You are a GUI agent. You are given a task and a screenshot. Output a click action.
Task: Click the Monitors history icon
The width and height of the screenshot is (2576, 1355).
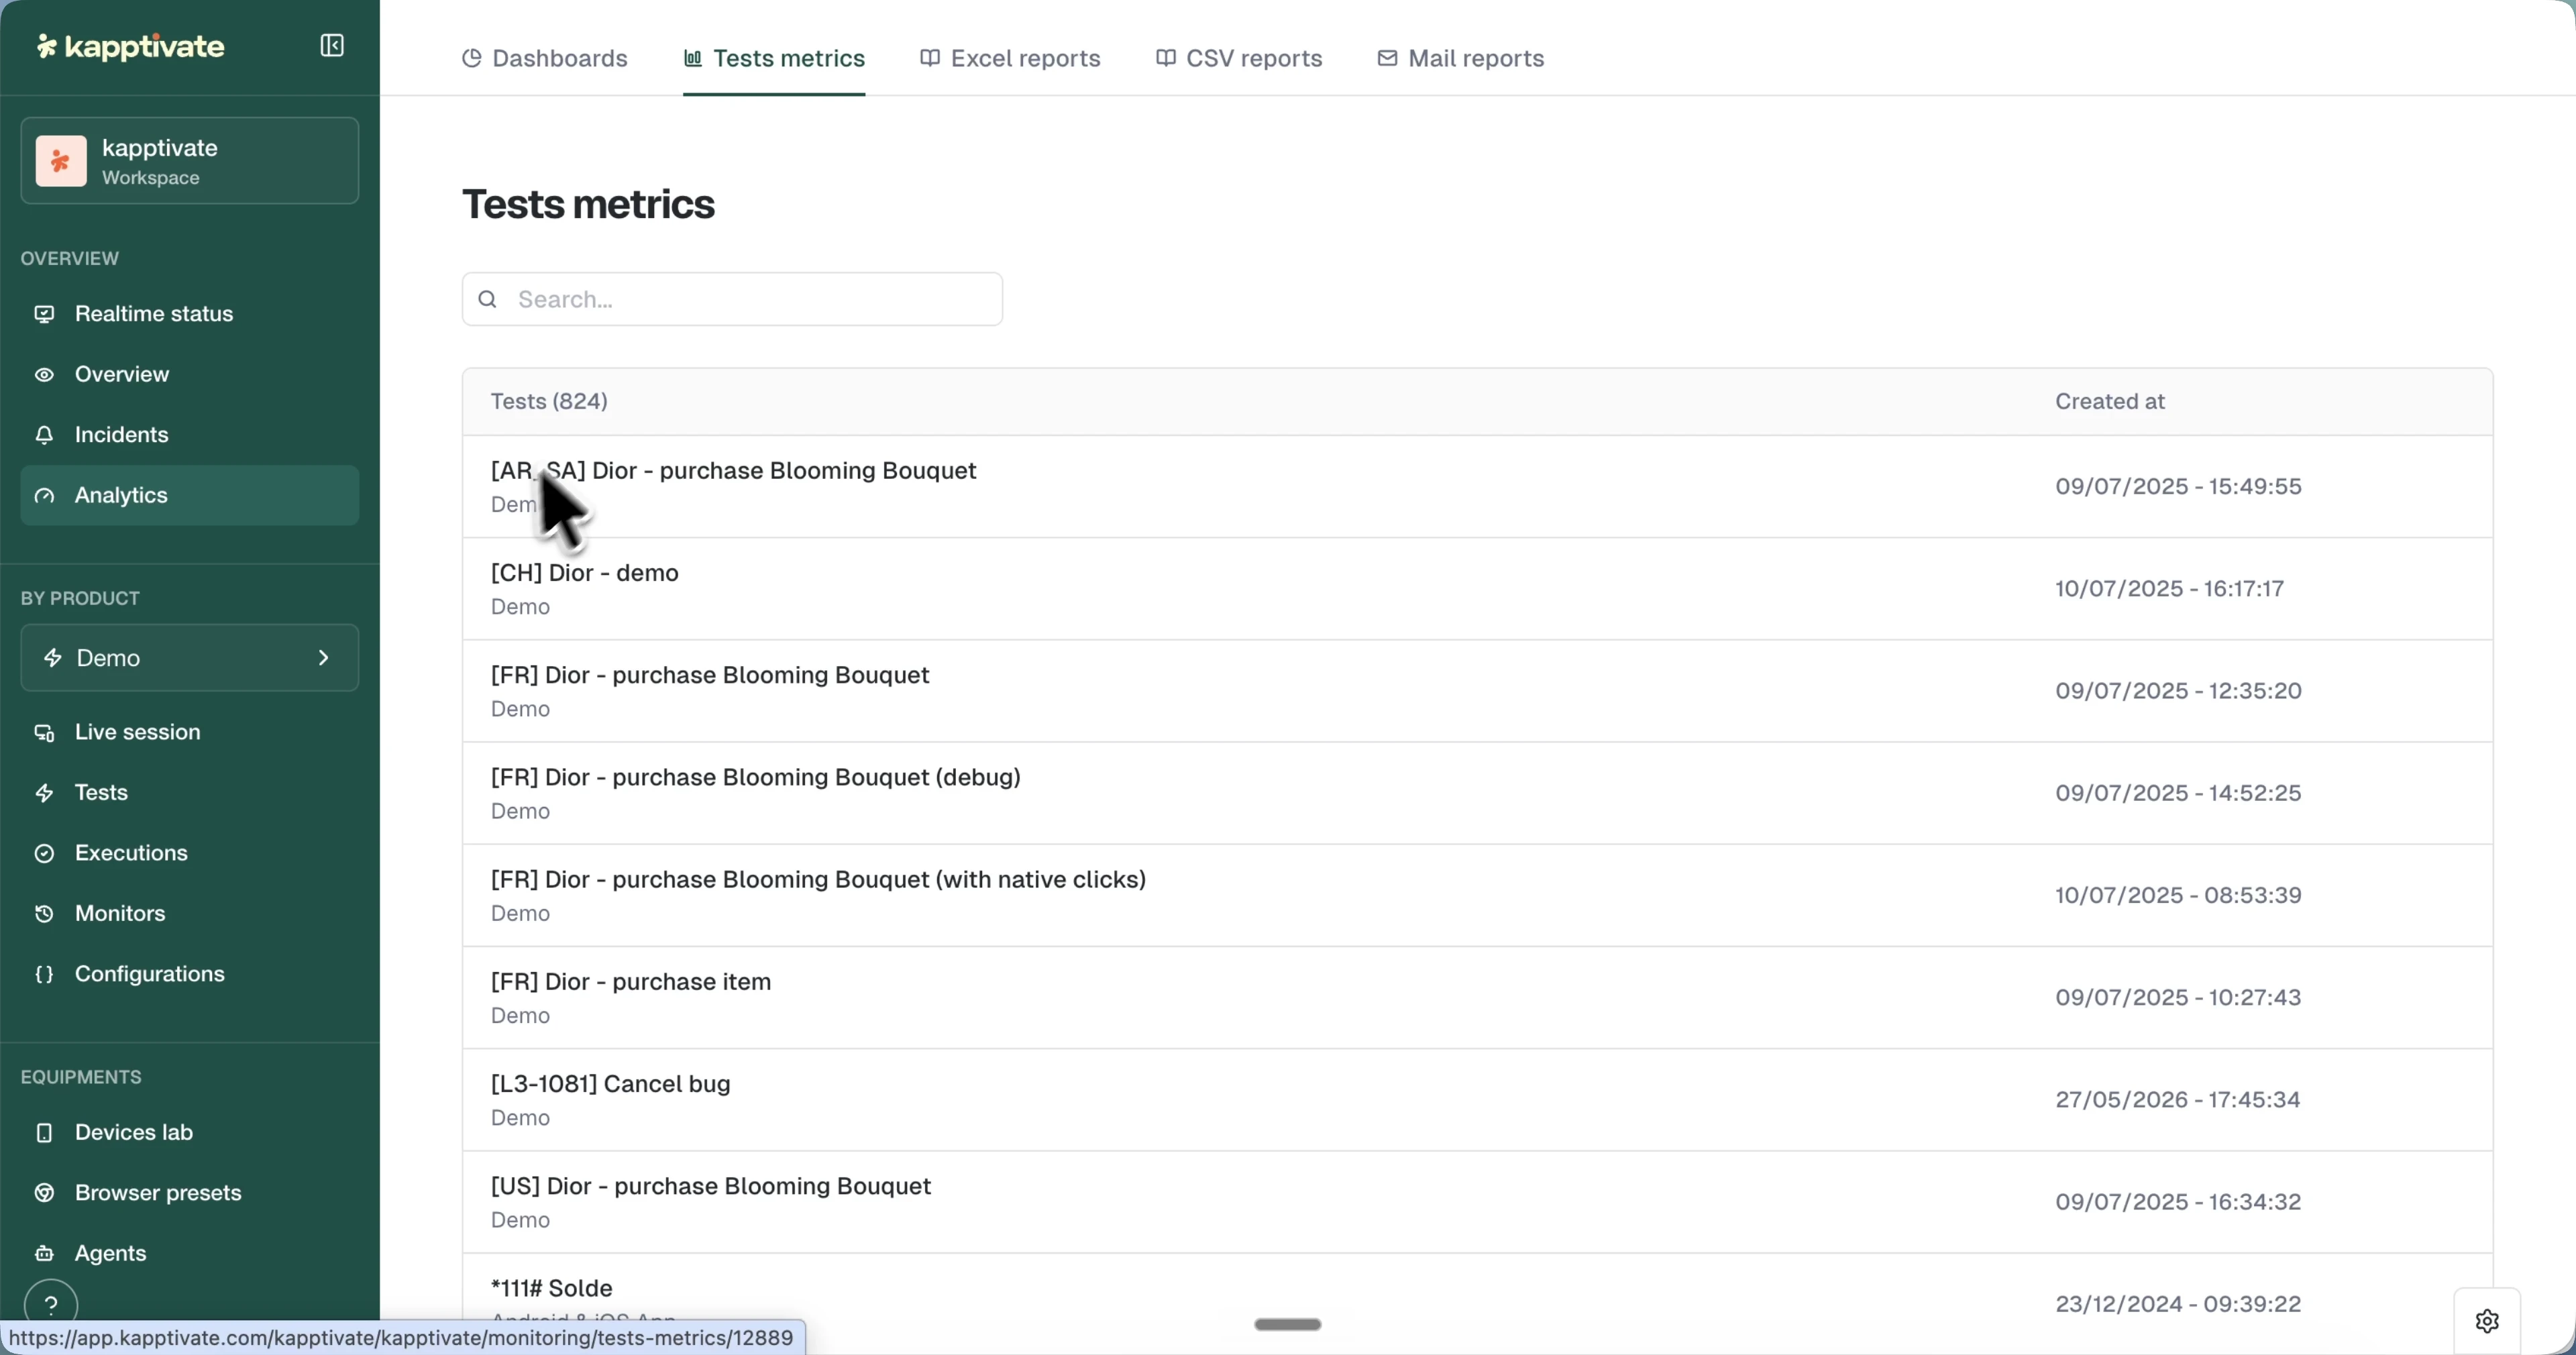pyautogui.click(x=44, y=914)
